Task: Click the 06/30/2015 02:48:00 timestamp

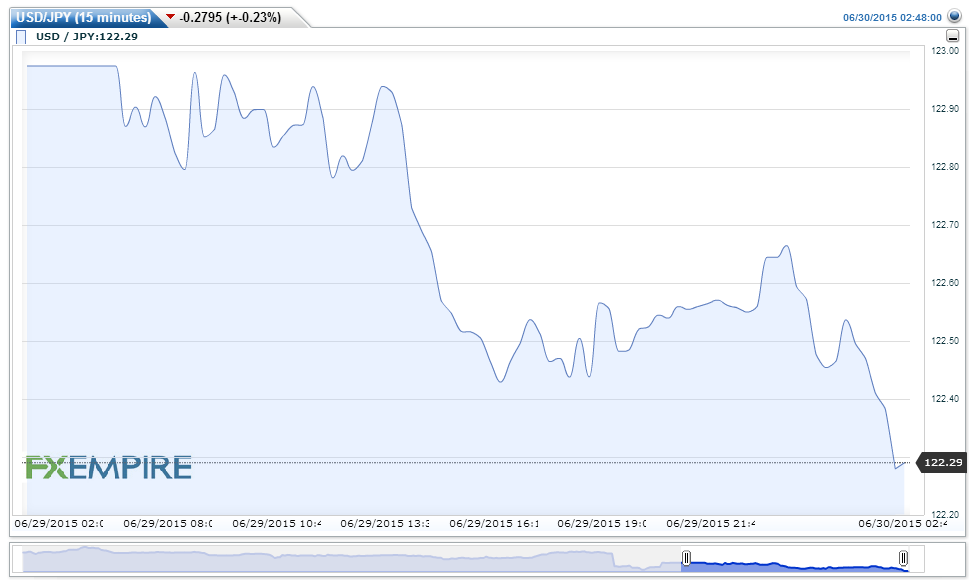Action: [892, 17]
